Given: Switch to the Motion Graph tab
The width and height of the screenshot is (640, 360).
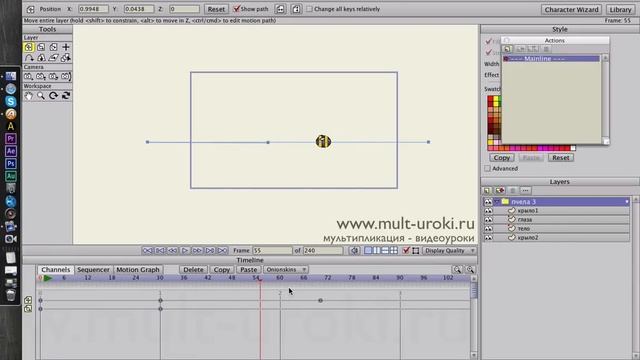Looking at the screenshot, I should click(138, 270).
